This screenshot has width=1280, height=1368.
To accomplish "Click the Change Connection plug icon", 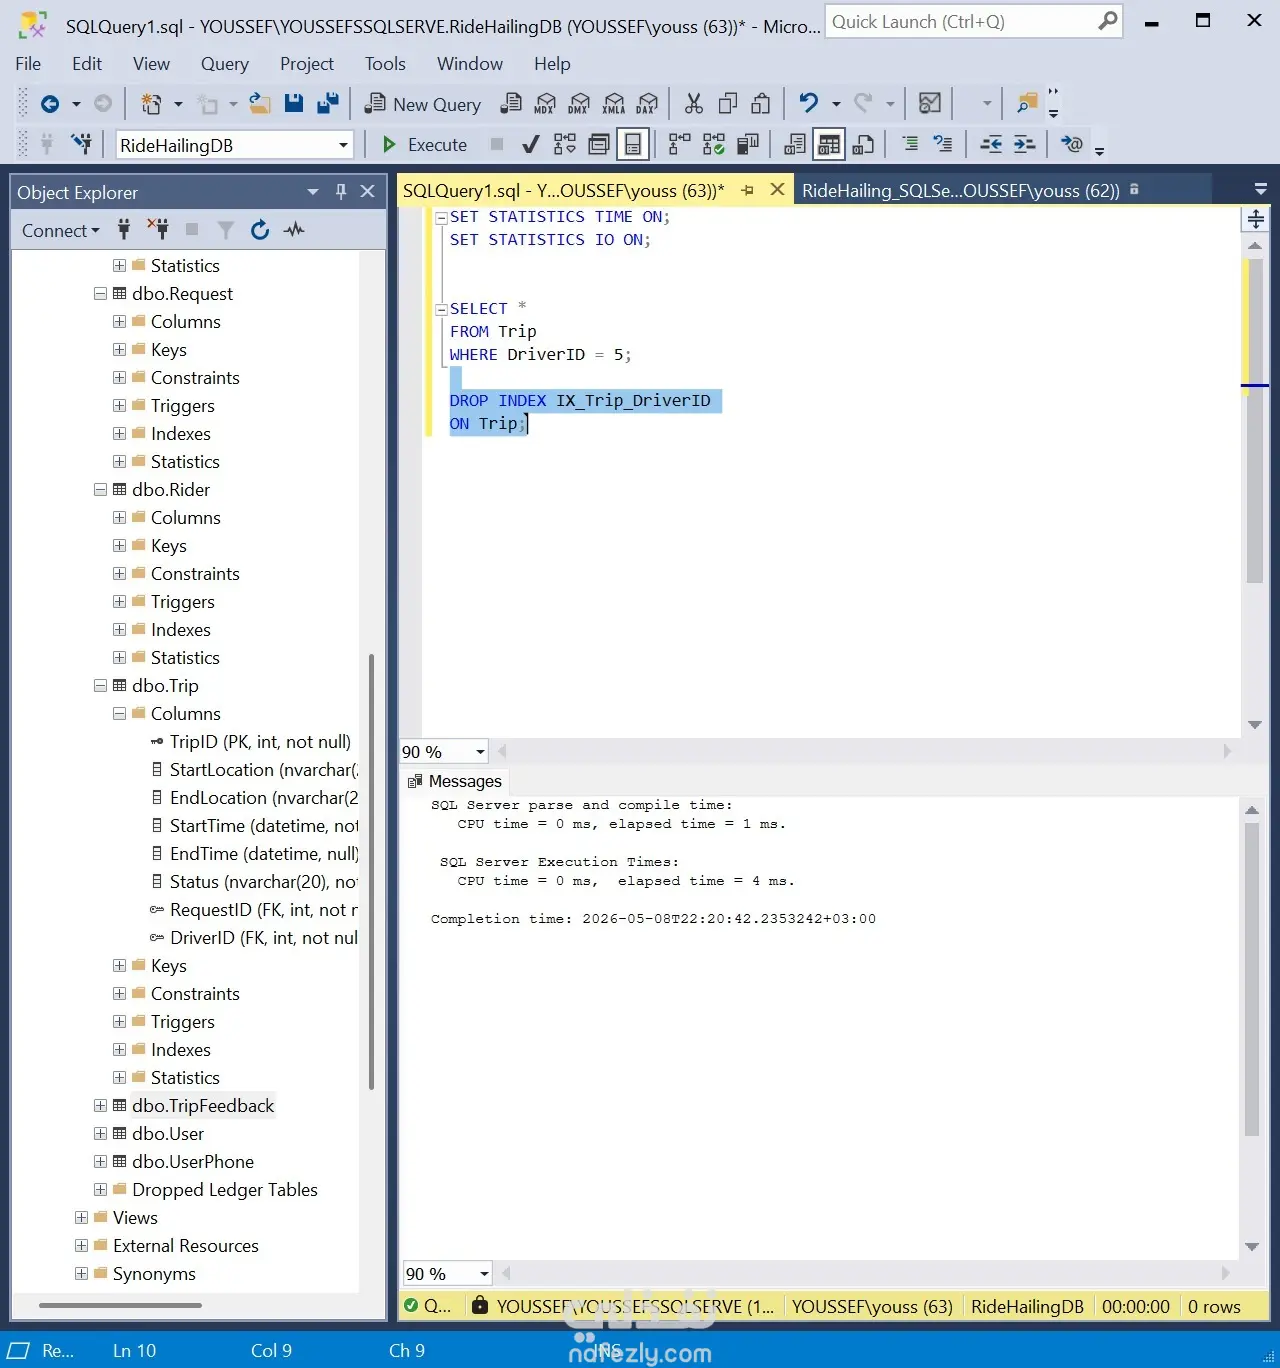I will click(x=82, y=144).
